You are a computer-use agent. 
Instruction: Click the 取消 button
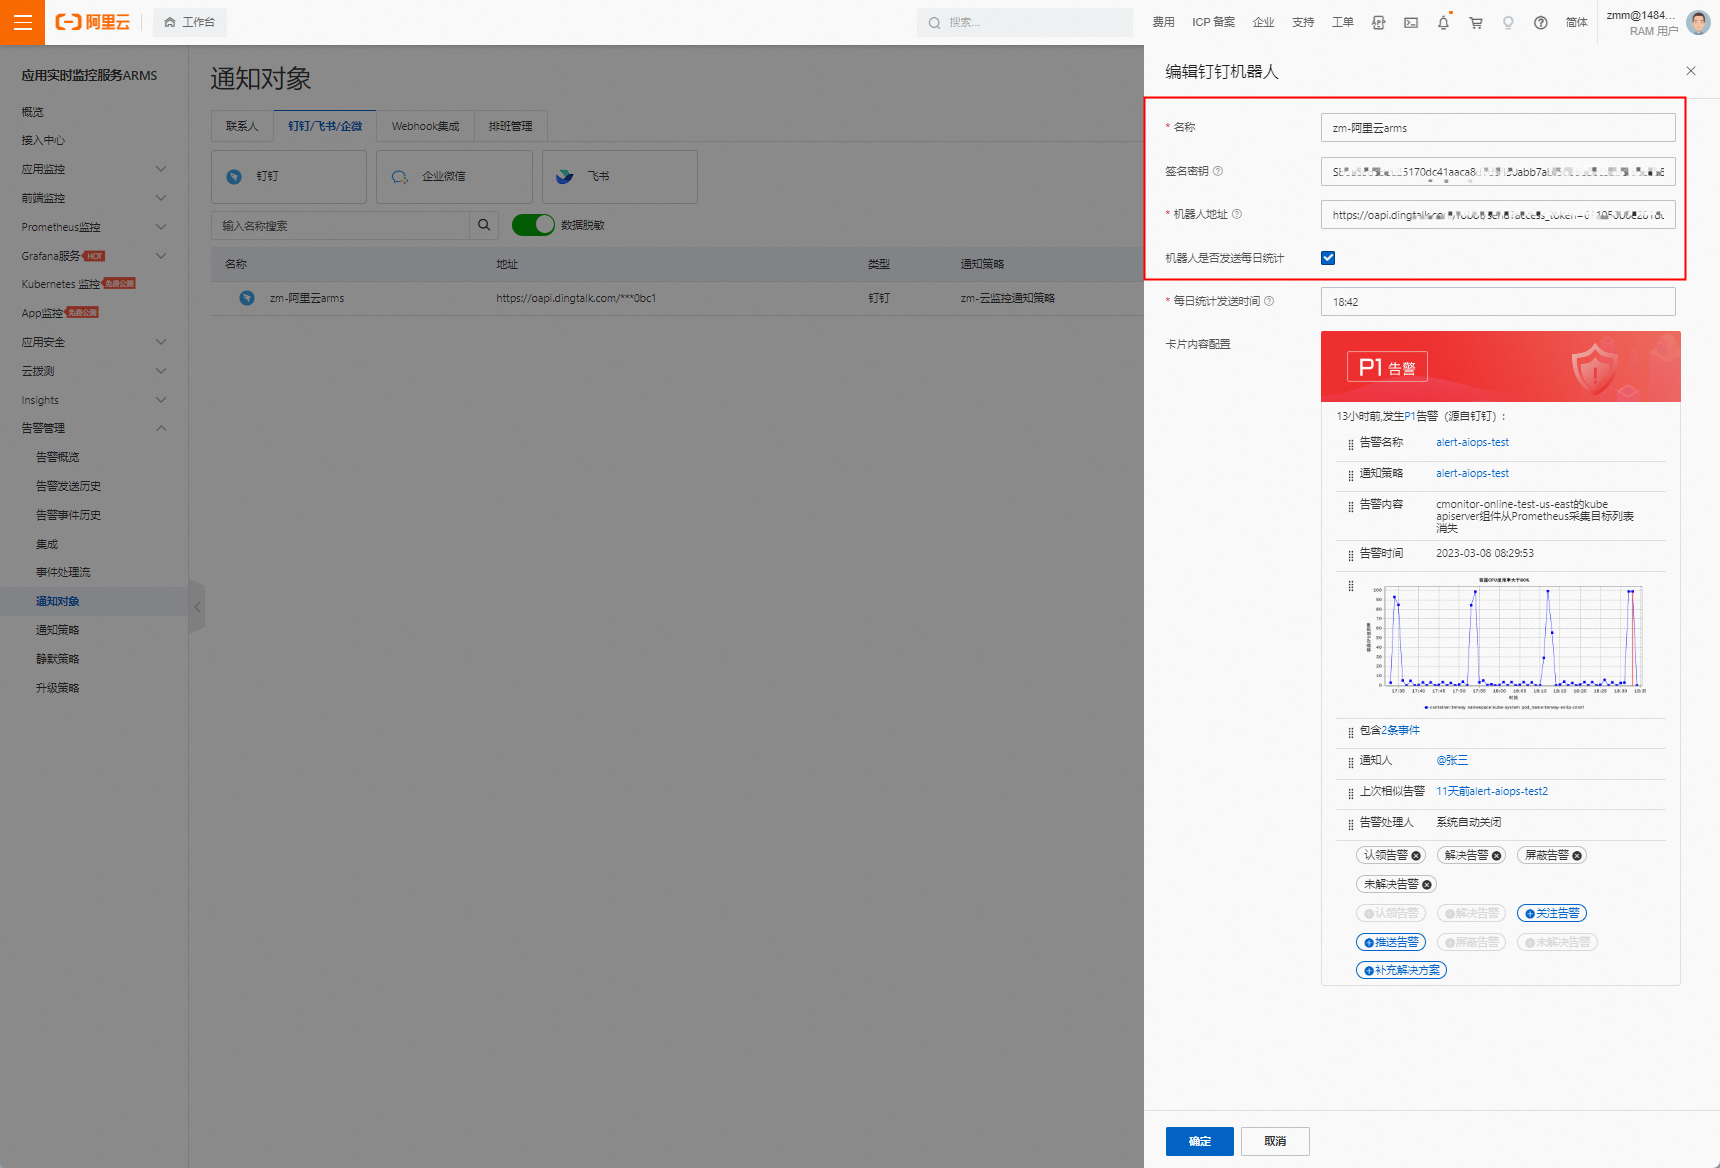click(x=1275, y=1141)
